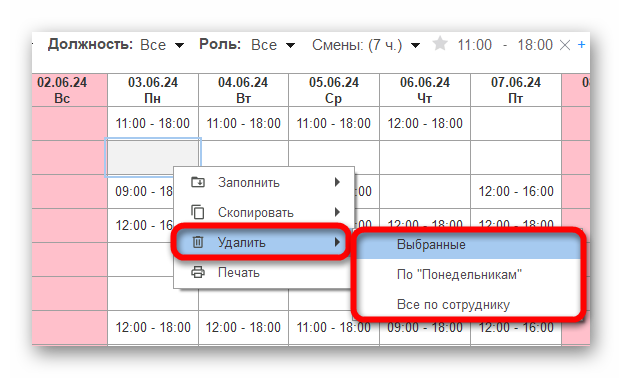Click the printer icon beside Печать
622x378 pixels.
(198, 272)
